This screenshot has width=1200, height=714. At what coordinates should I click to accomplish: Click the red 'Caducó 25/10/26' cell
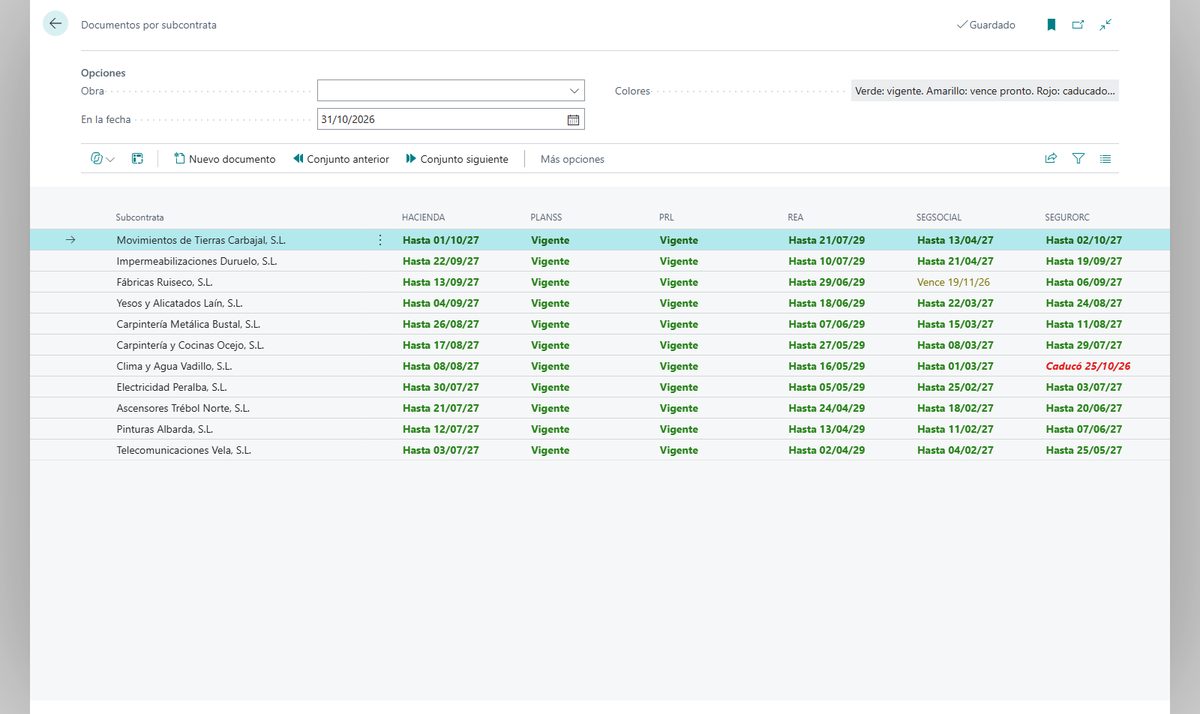point(1088,366)
